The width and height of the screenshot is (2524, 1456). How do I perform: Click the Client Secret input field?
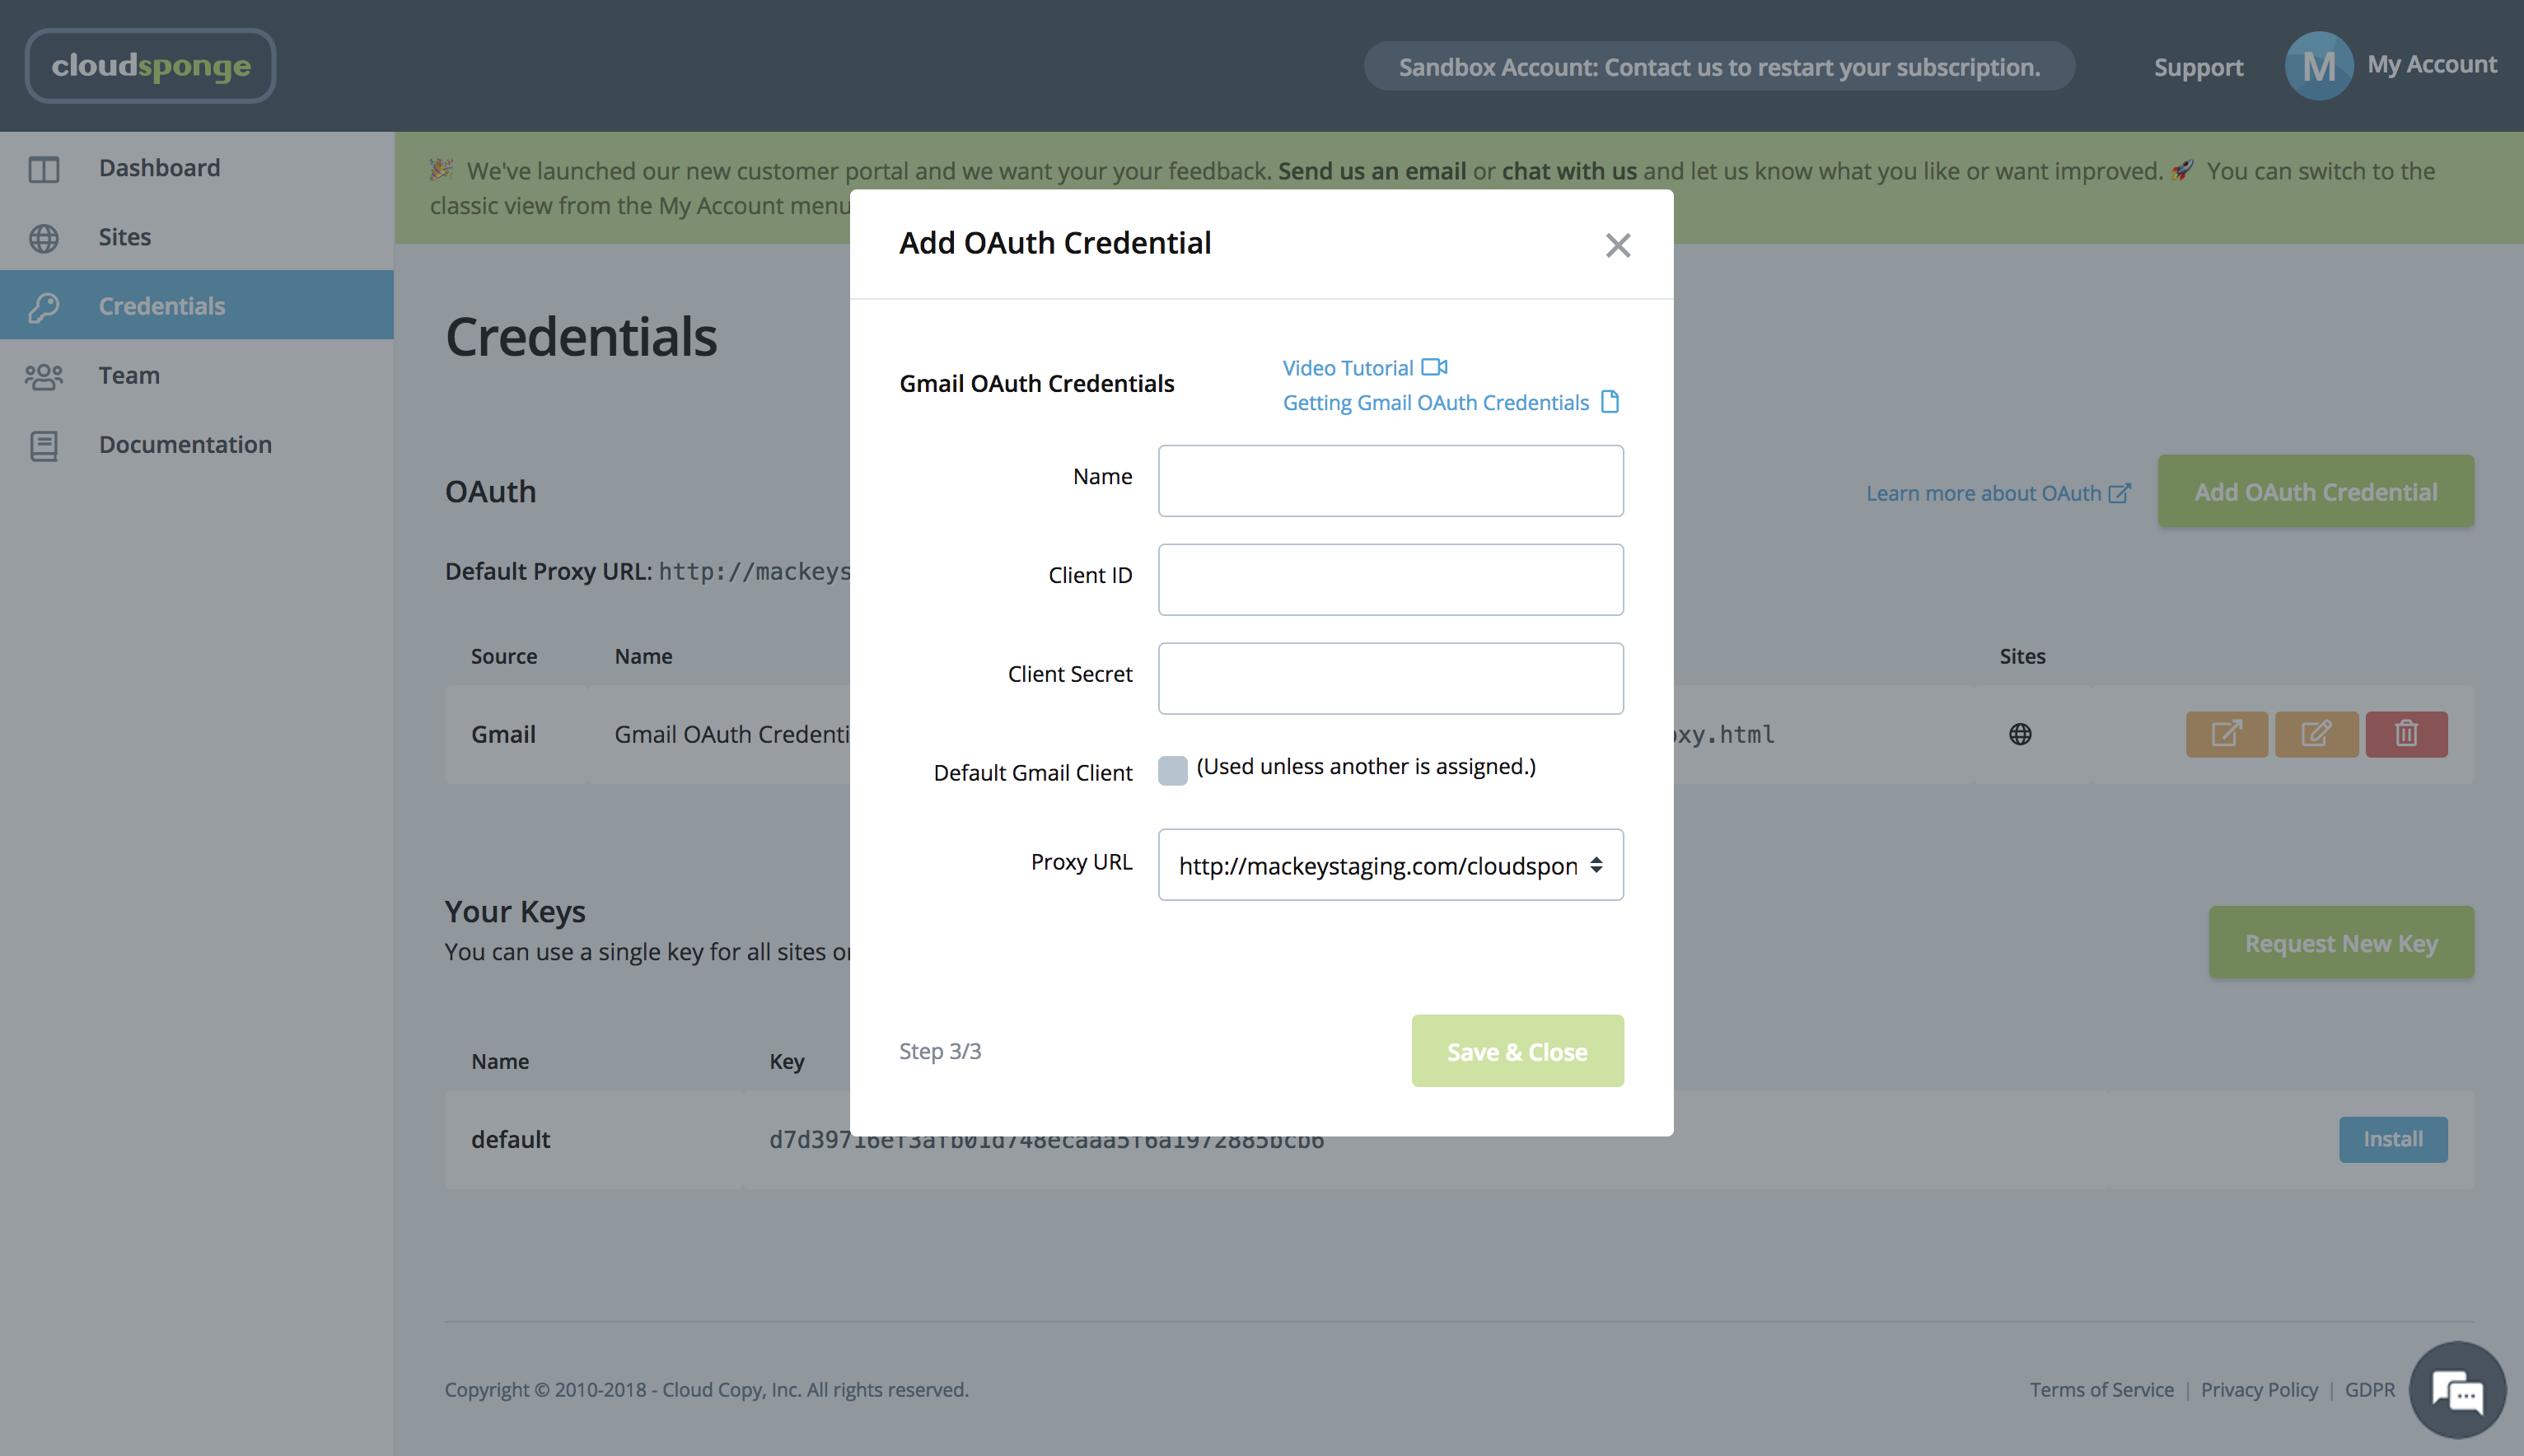(1390, 678)
